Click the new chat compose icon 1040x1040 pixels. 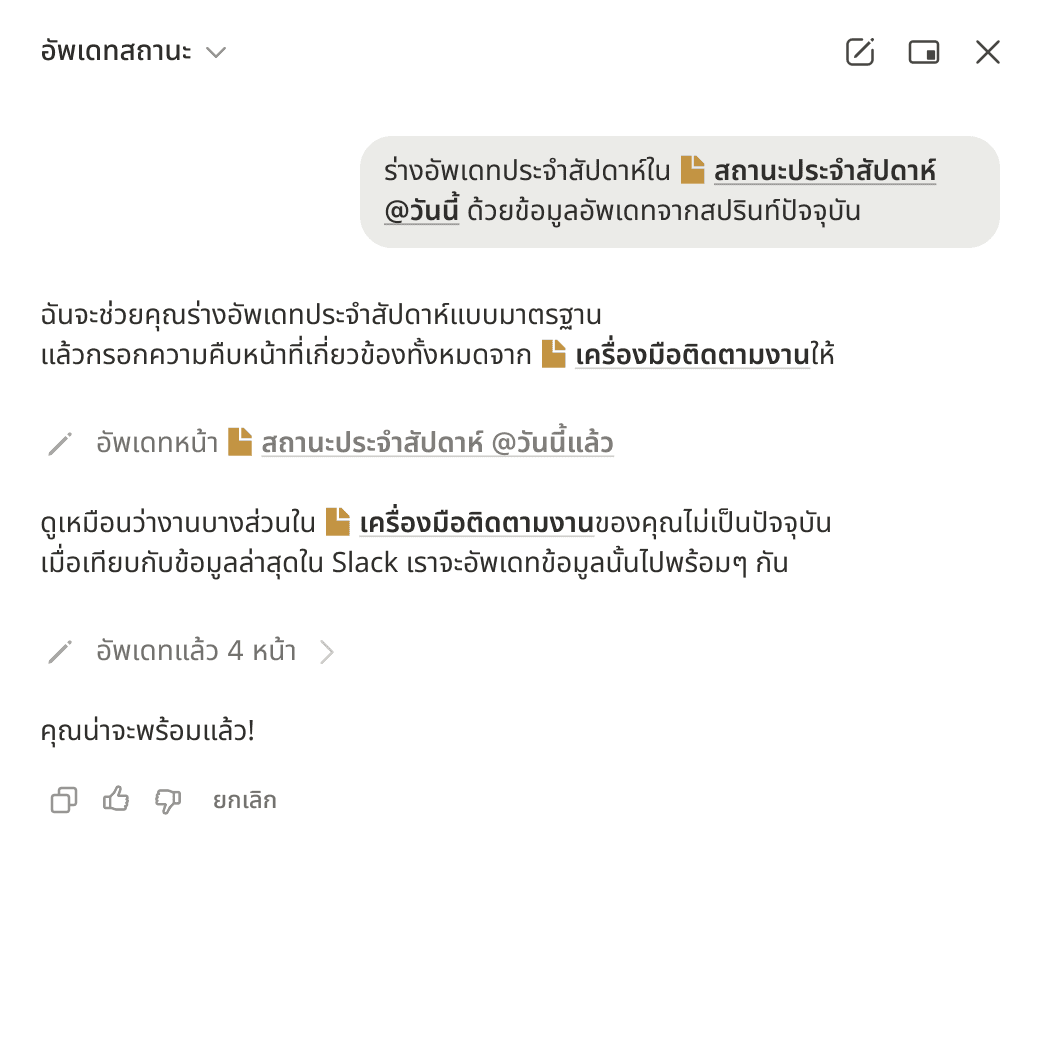[860, 52]
